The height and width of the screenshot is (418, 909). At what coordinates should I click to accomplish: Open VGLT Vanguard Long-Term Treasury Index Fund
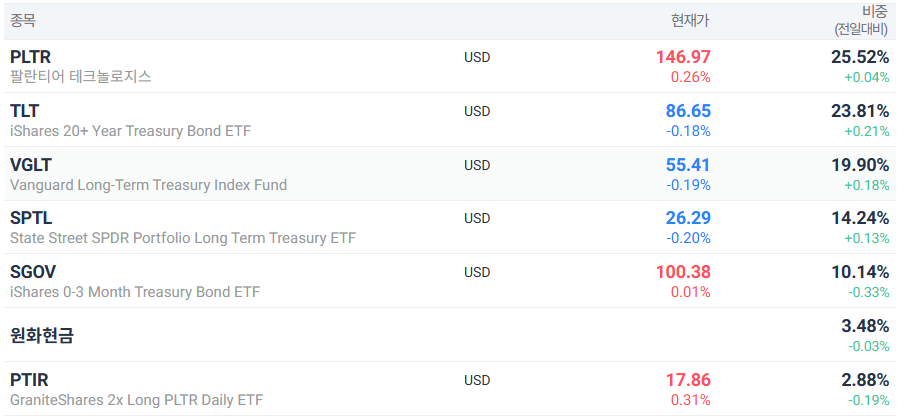coord(449,174)
